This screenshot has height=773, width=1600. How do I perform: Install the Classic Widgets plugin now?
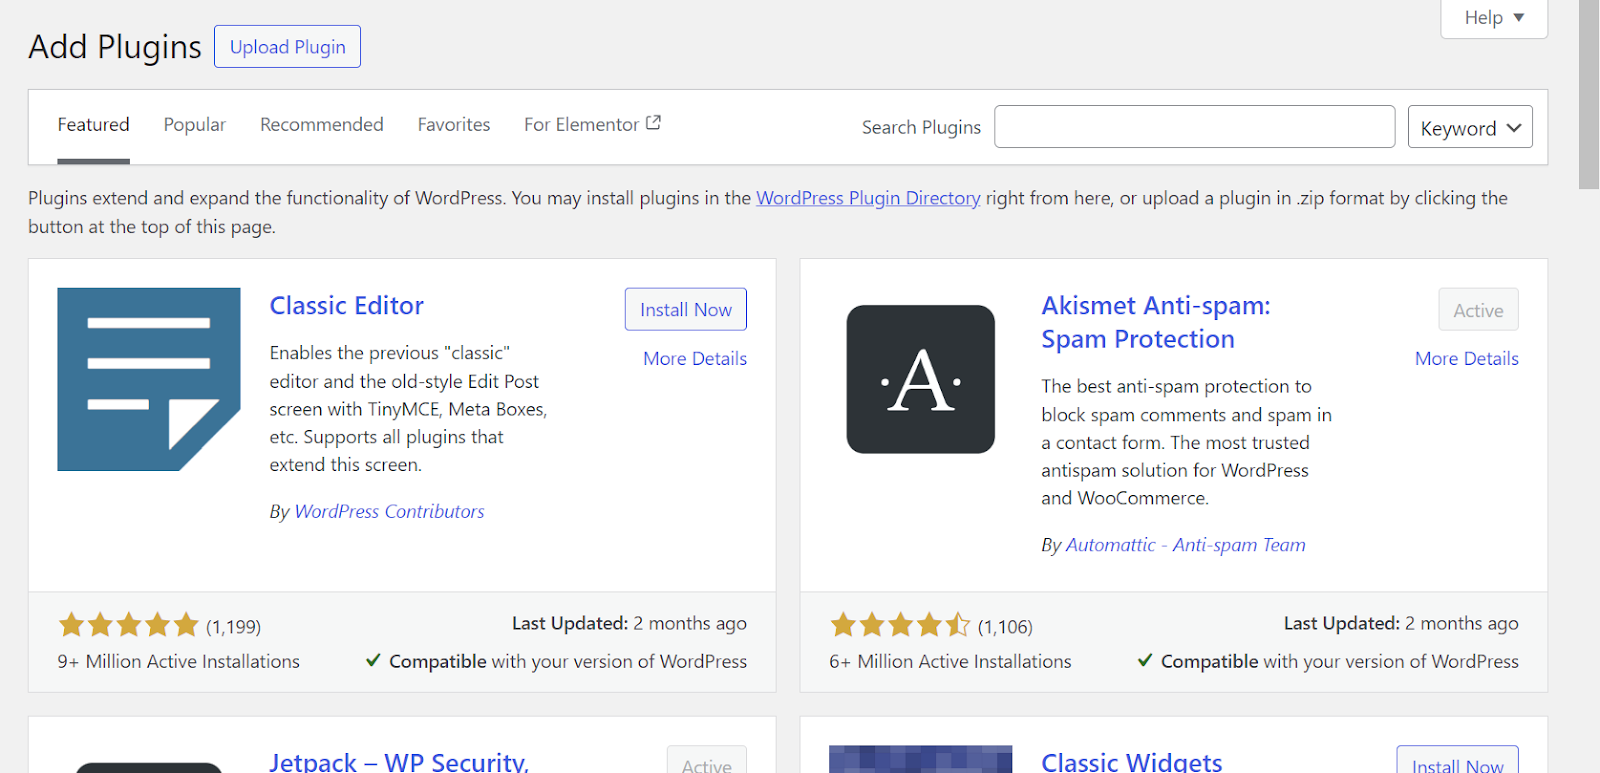(1457, 761)
